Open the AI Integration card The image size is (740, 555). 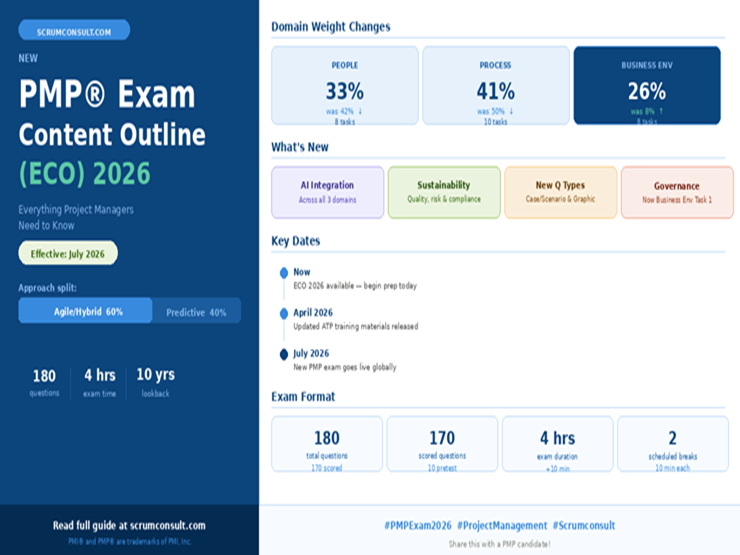pos(328,192)
